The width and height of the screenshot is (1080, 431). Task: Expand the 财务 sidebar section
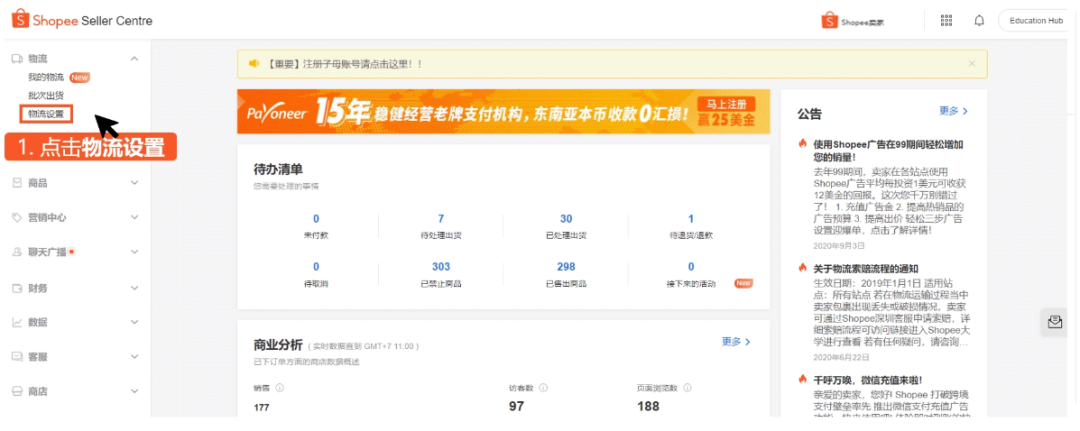coord(134,288)
